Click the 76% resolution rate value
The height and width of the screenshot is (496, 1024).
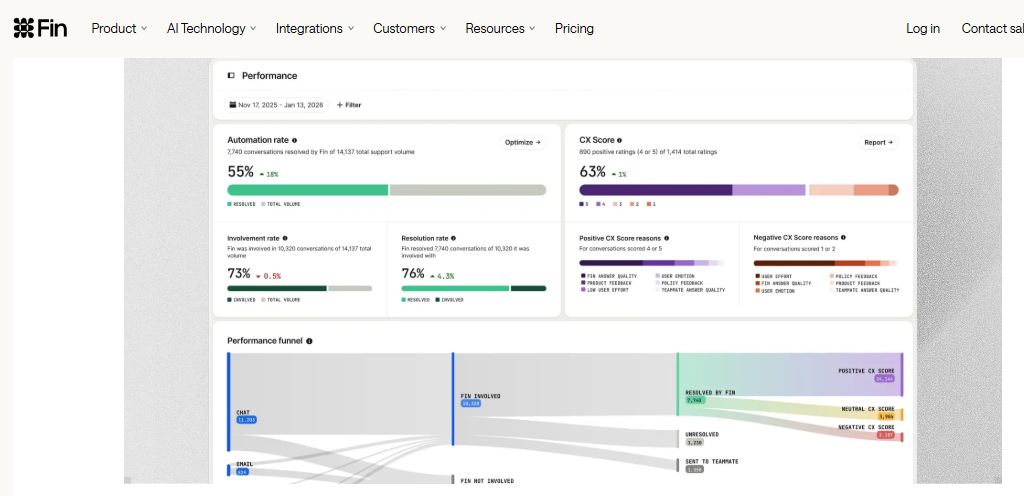tap(413, 273)
